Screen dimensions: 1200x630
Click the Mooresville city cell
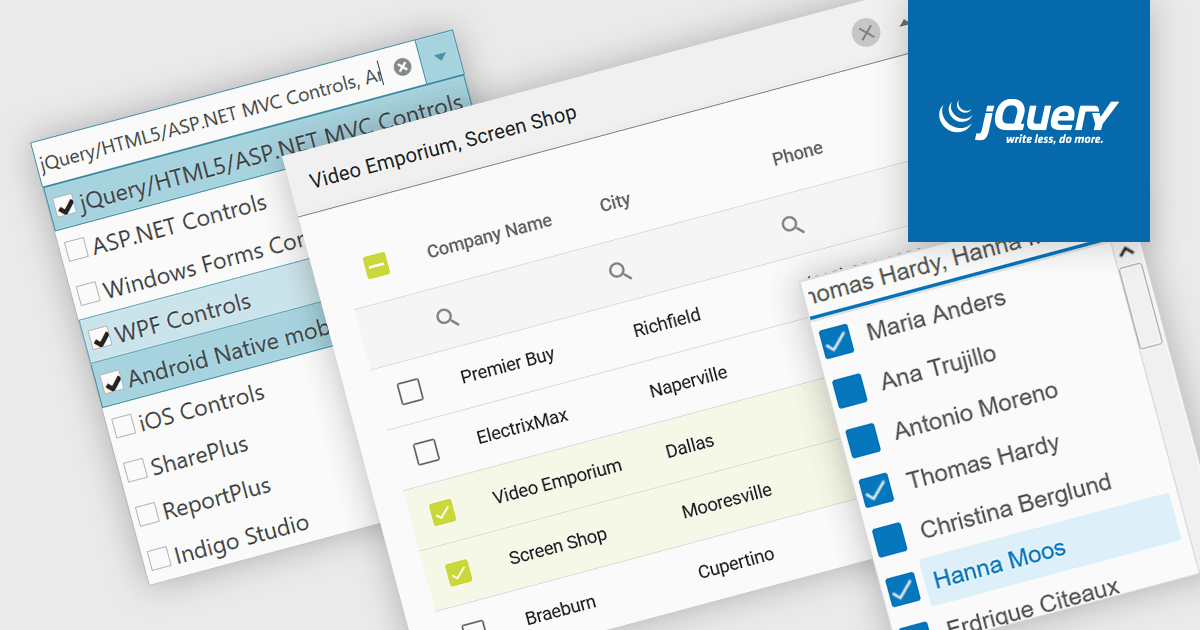pyautogui.click(x=727, y=502)
